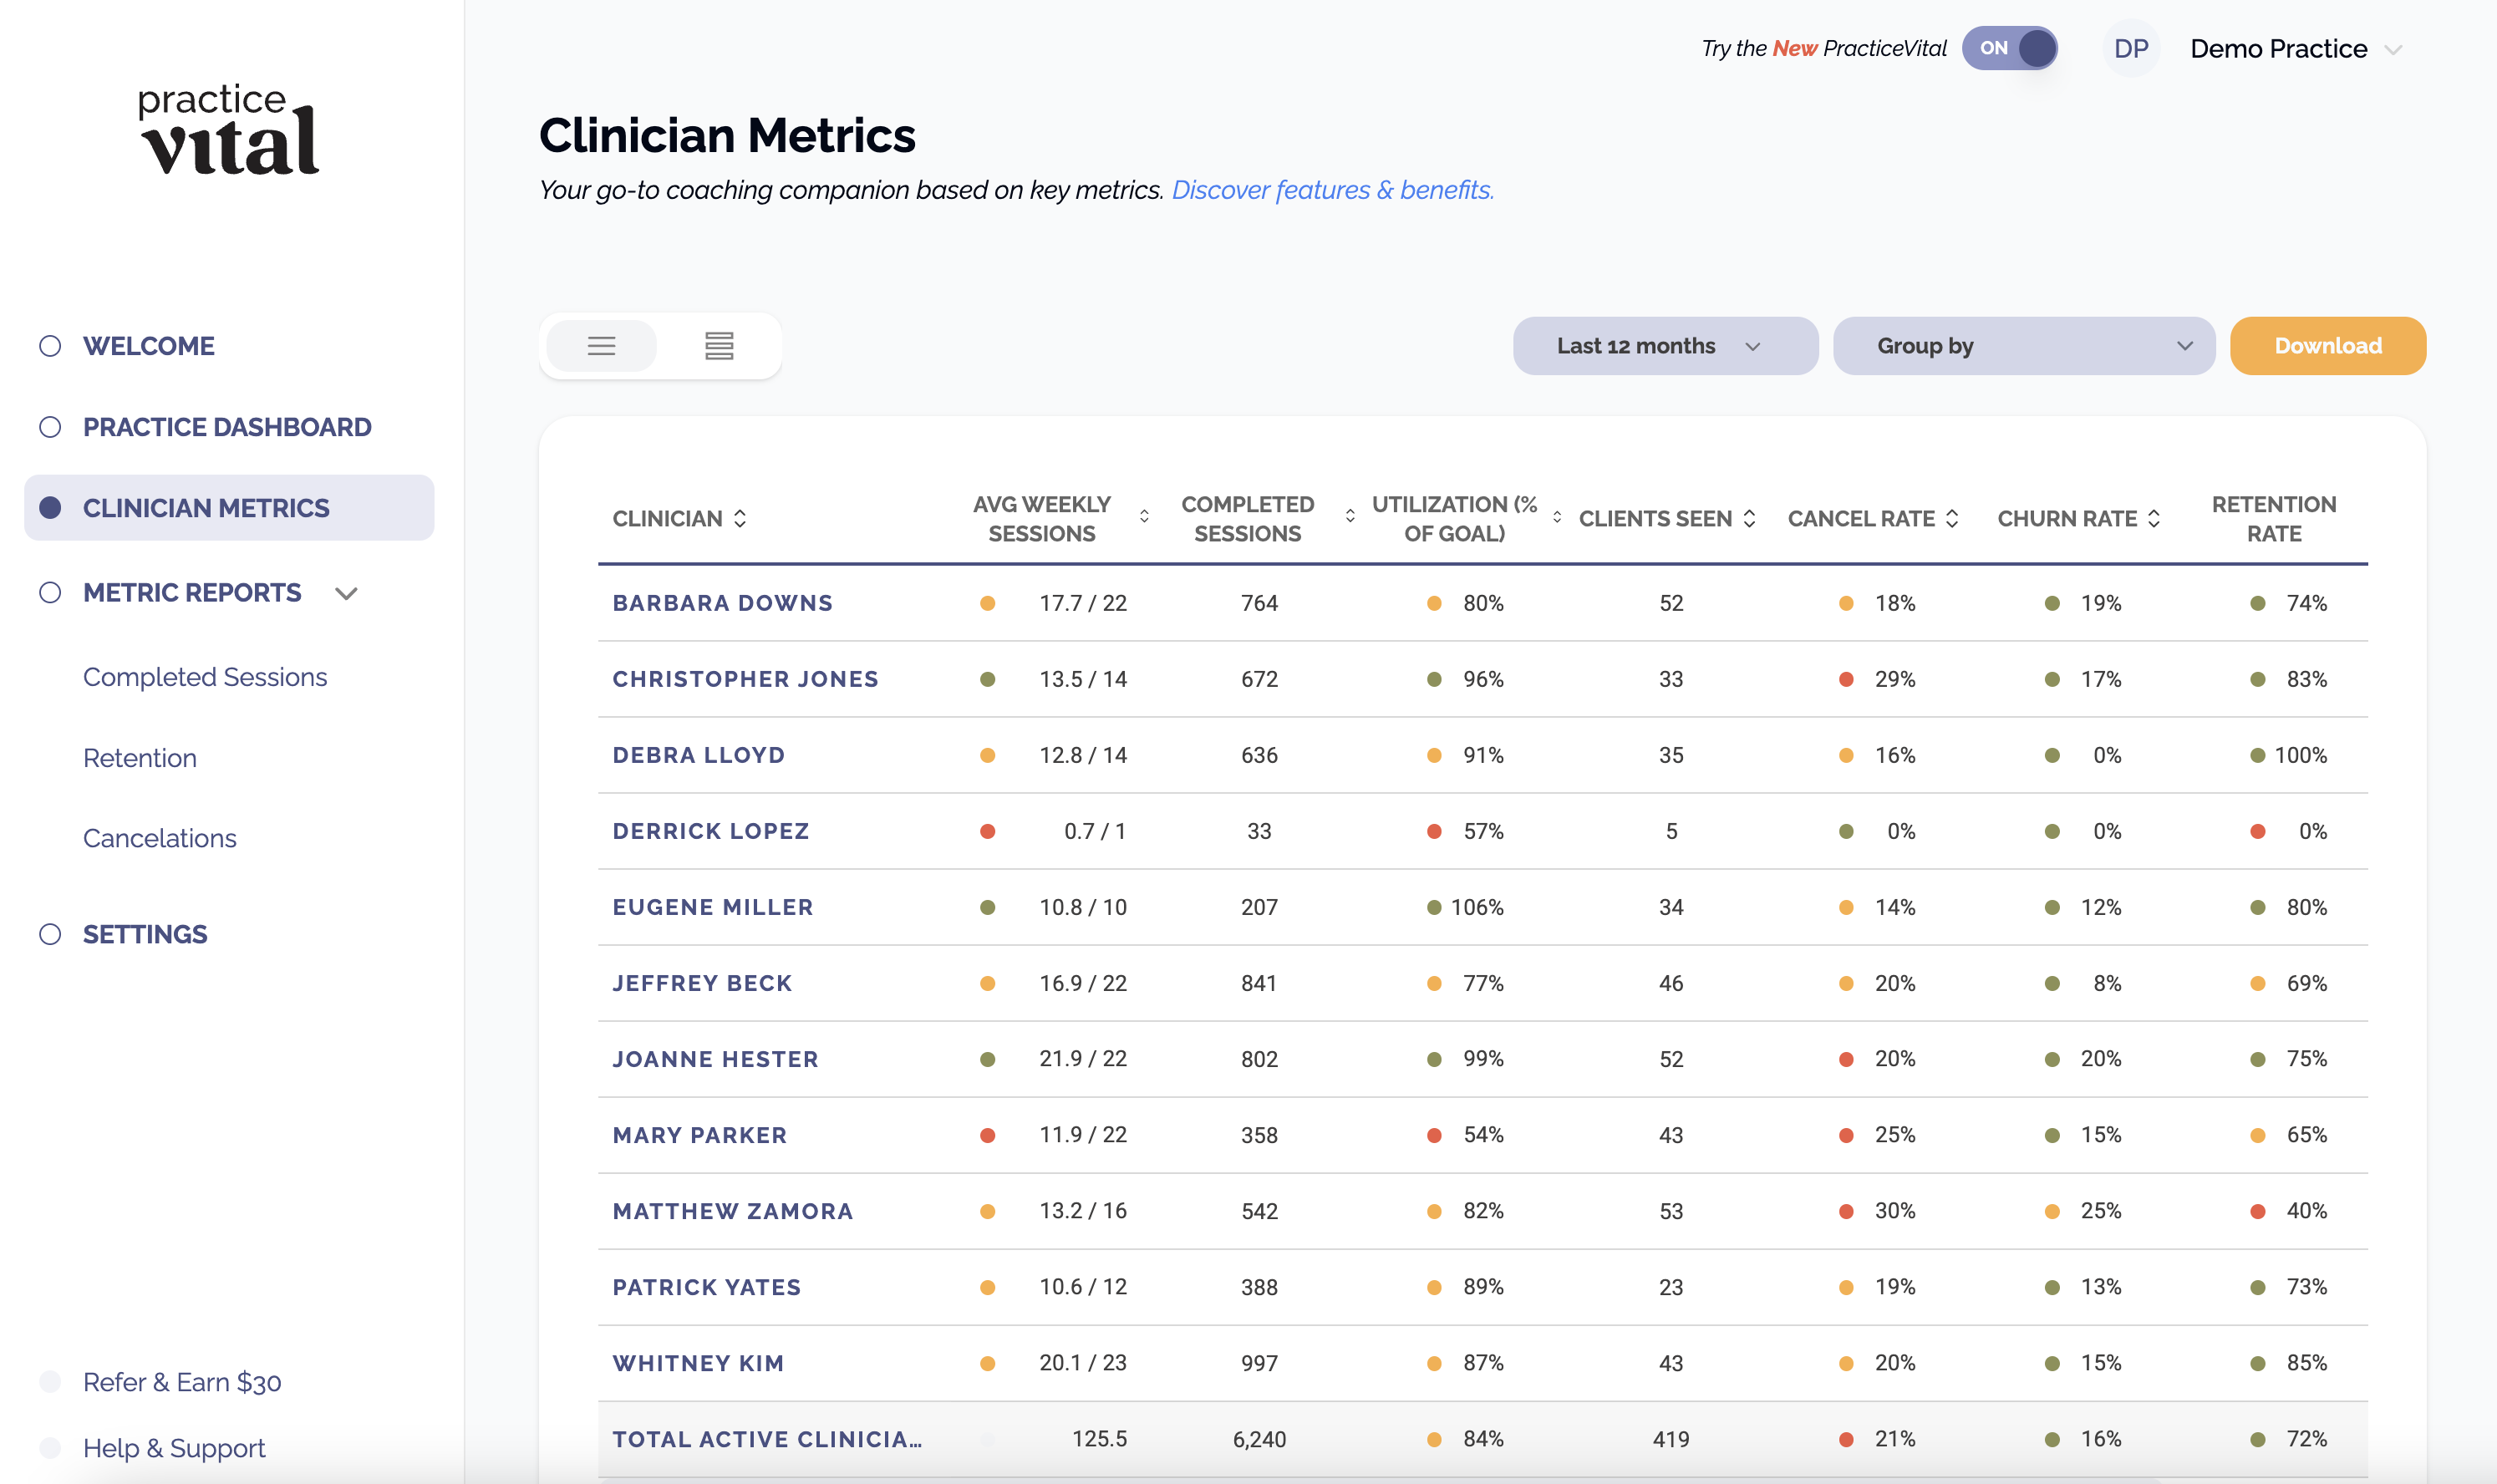Viewport: 2497px width, 1484px height.
Task: Open Refer & Earn $30 link
Action: coord(182,1382)
